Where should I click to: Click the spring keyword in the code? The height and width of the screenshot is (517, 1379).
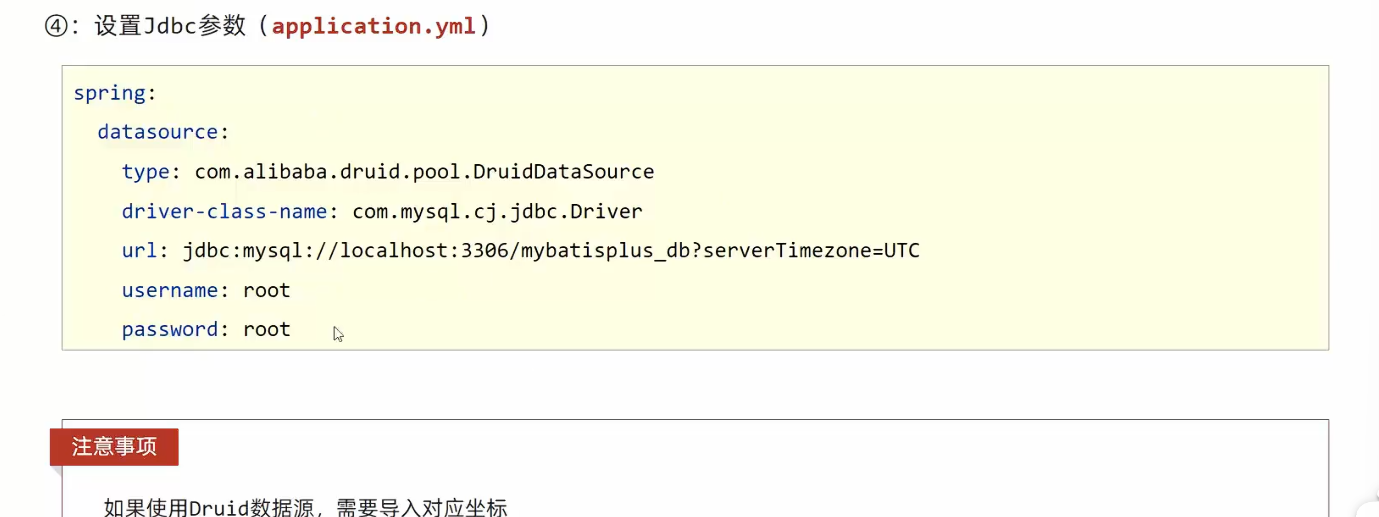109,93
